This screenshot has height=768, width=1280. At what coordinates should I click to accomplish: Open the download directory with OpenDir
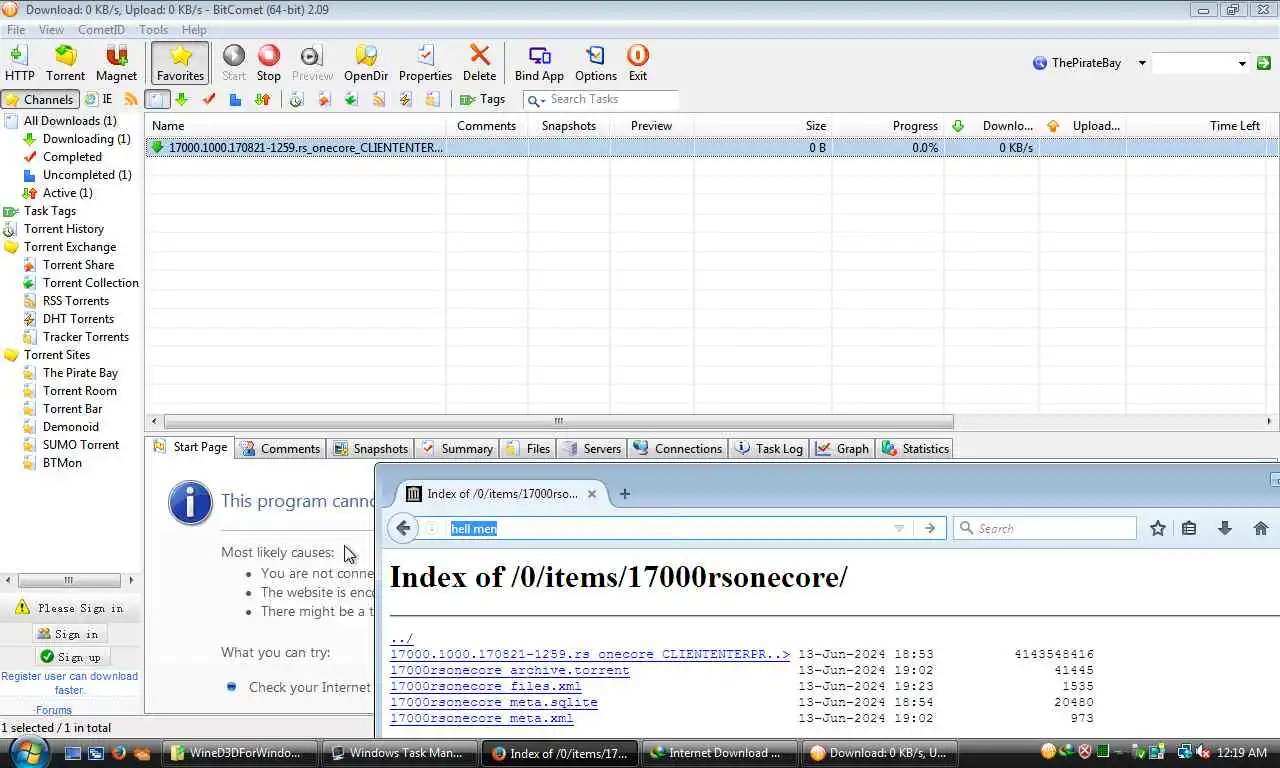pyautogui.click(x=366, y=62)
